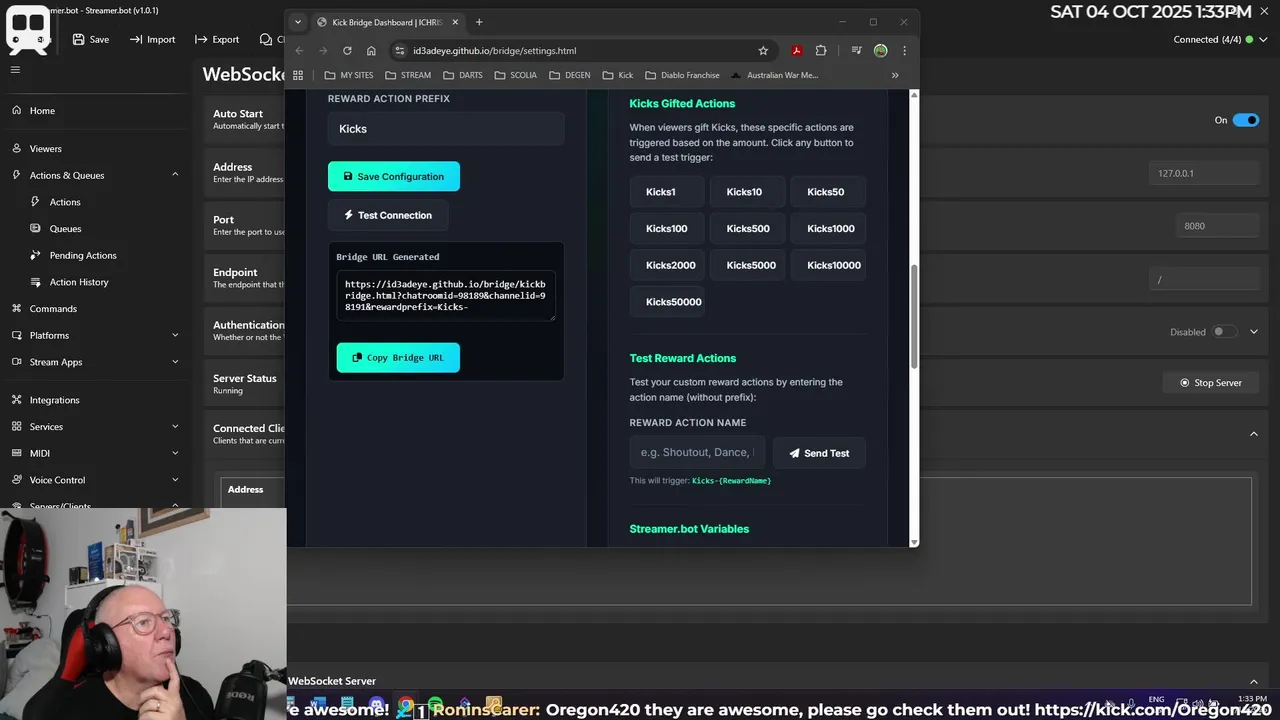Open the Adobe Acrobat extension icon

point(796,50)
